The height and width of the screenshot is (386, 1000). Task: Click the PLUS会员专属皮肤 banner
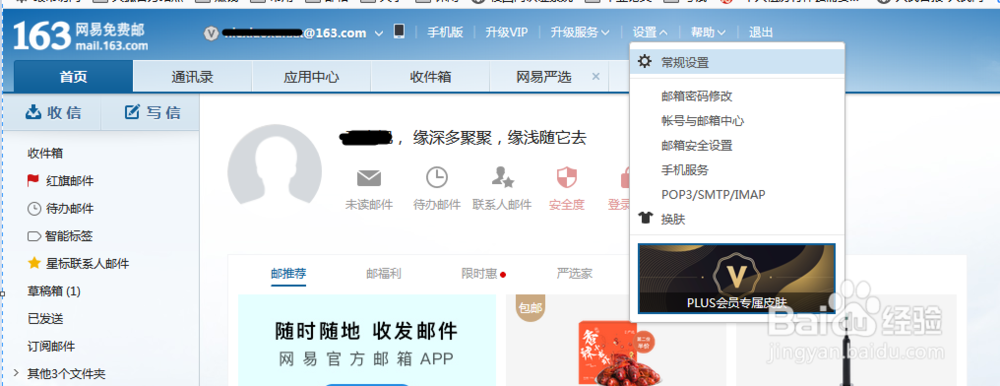point(737,278)
